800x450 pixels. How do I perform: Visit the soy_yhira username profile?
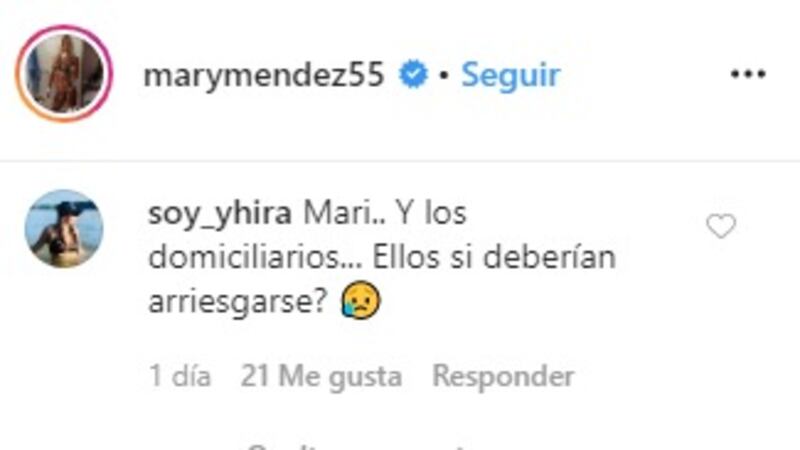point(220,214)
